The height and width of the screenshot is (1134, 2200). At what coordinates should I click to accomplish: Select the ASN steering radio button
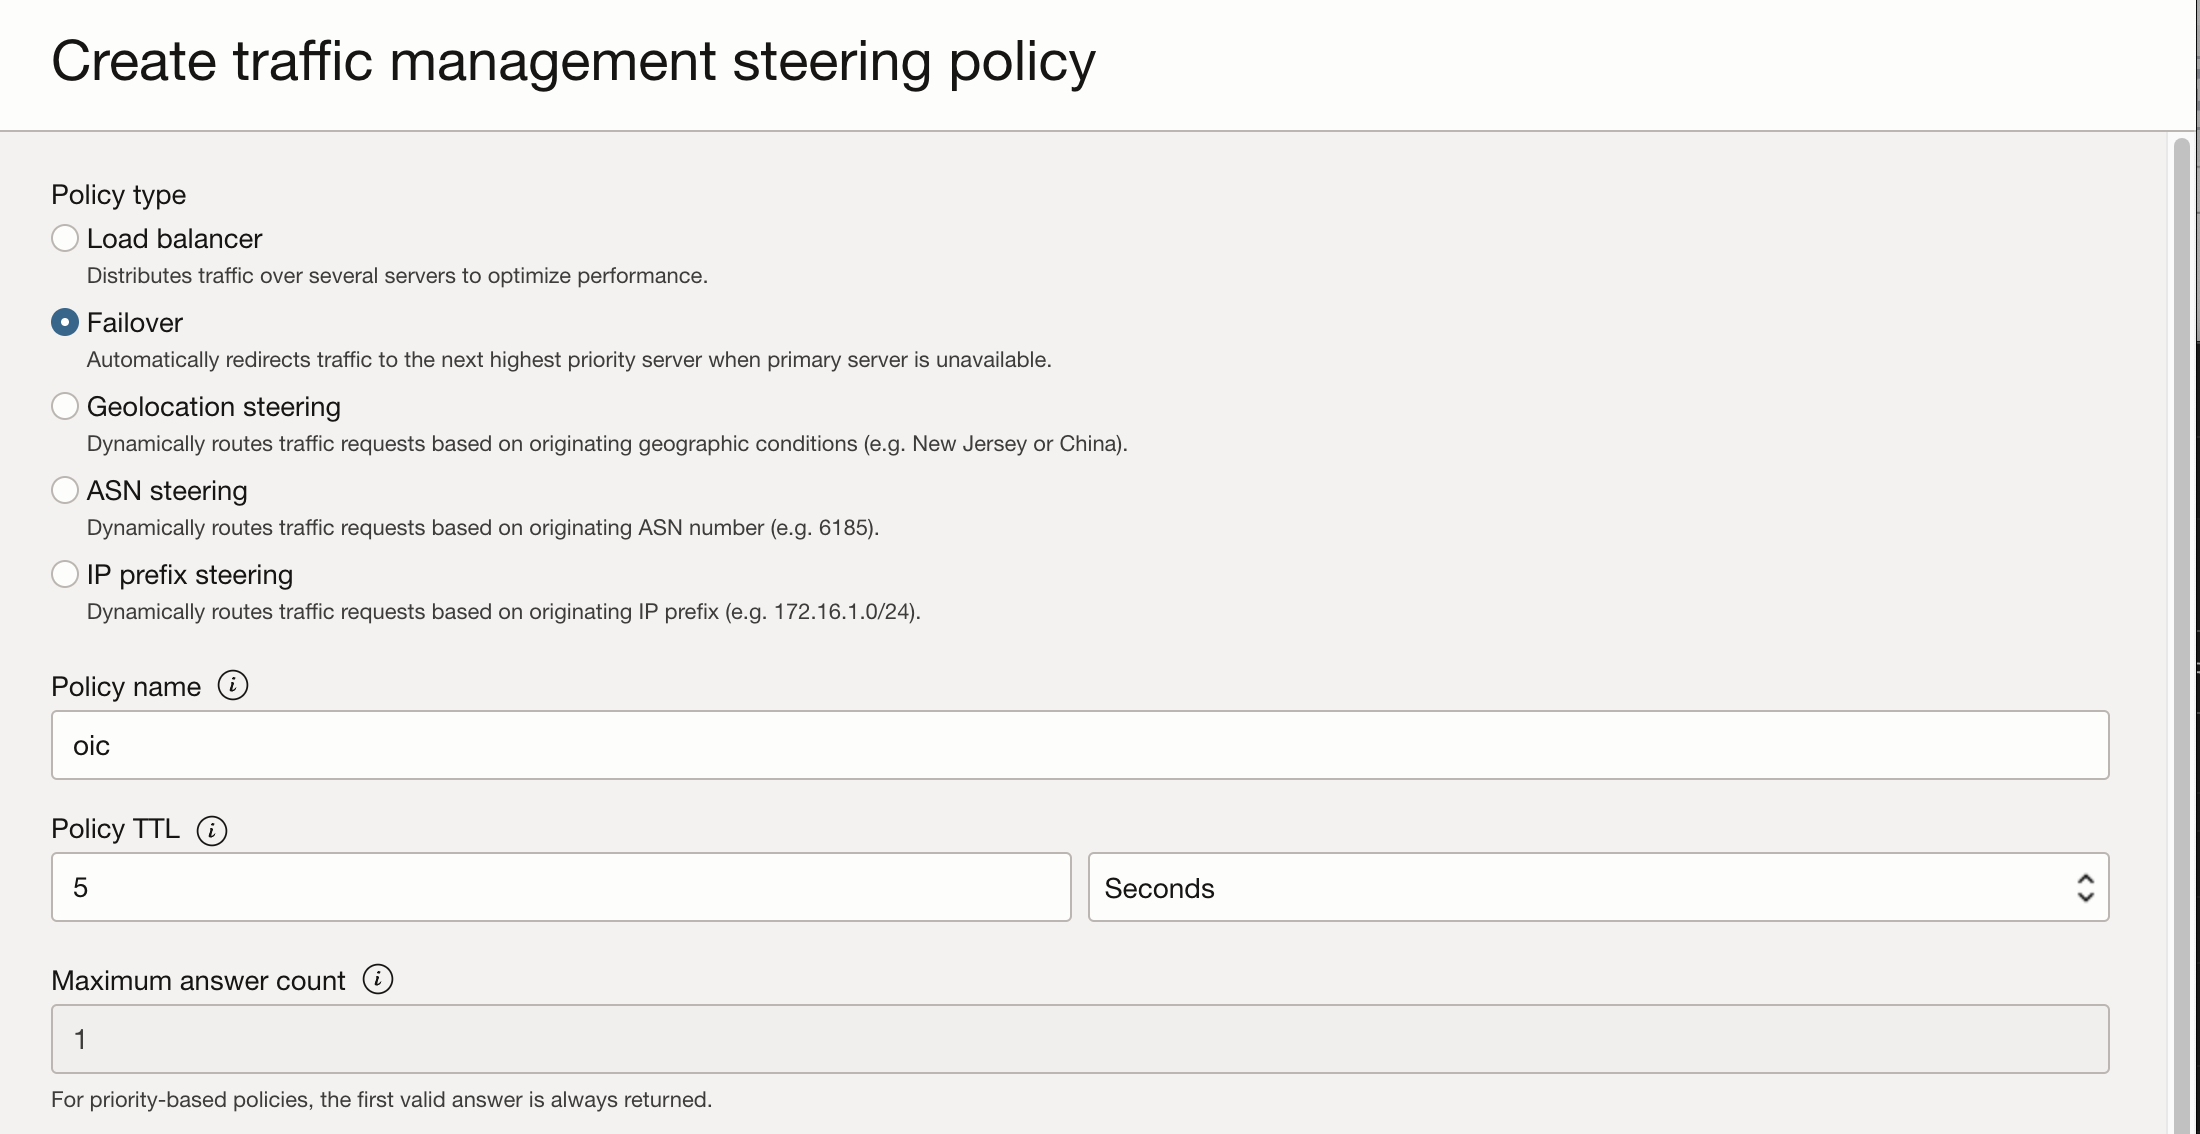65,490
